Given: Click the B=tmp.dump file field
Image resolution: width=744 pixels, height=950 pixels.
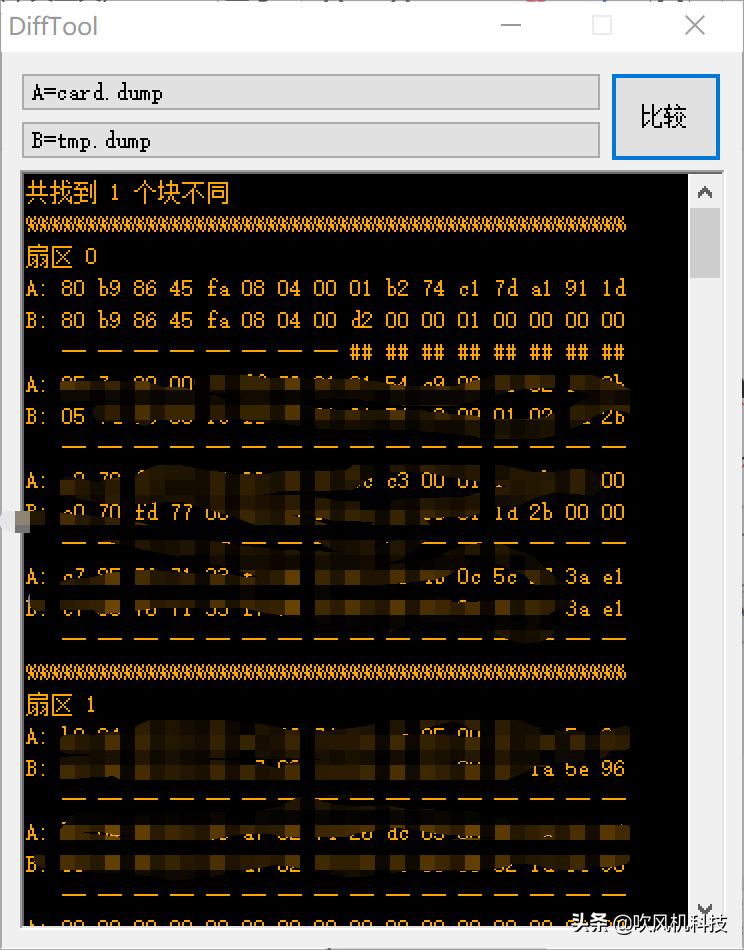Looking at the screenshot, I should [x=310, y=141].
